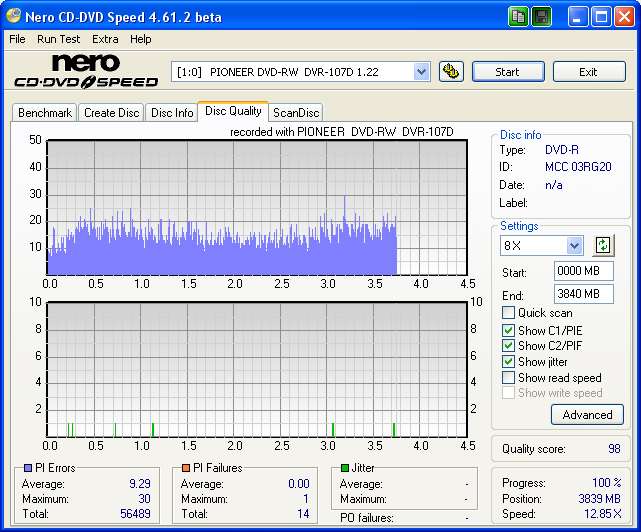Open the Advanced settings button
The image size is (641, 532).
coord(587,415)
